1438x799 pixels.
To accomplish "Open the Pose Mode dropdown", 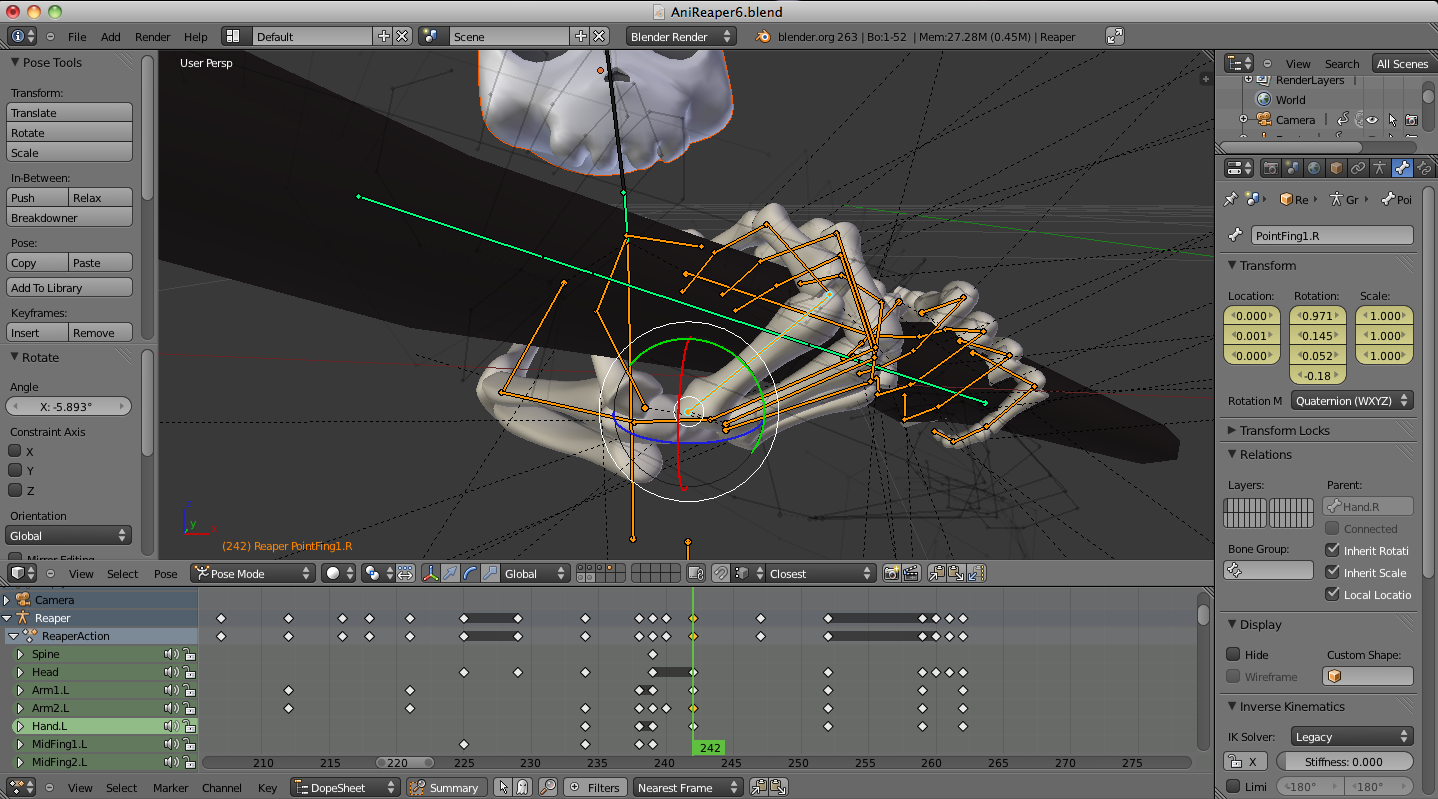I will [x=252, y=573].
